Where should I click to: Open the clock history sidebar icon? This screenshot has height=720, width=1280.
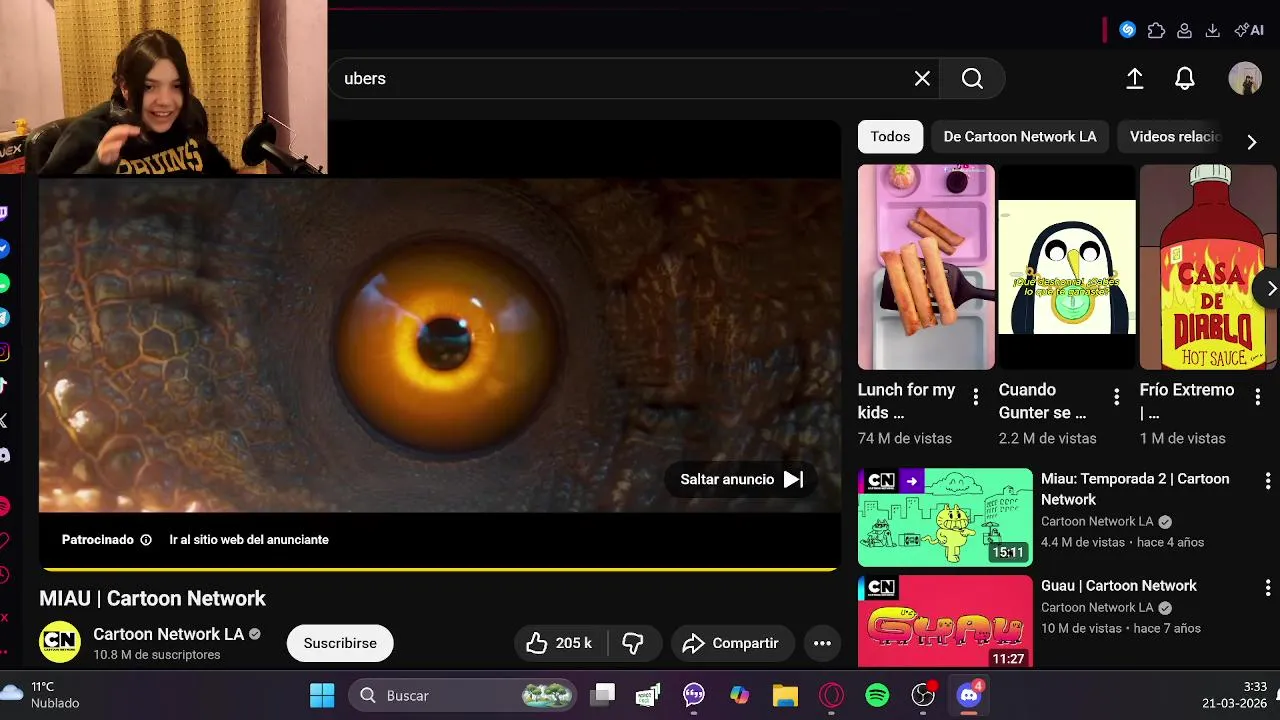click(4, 575)
